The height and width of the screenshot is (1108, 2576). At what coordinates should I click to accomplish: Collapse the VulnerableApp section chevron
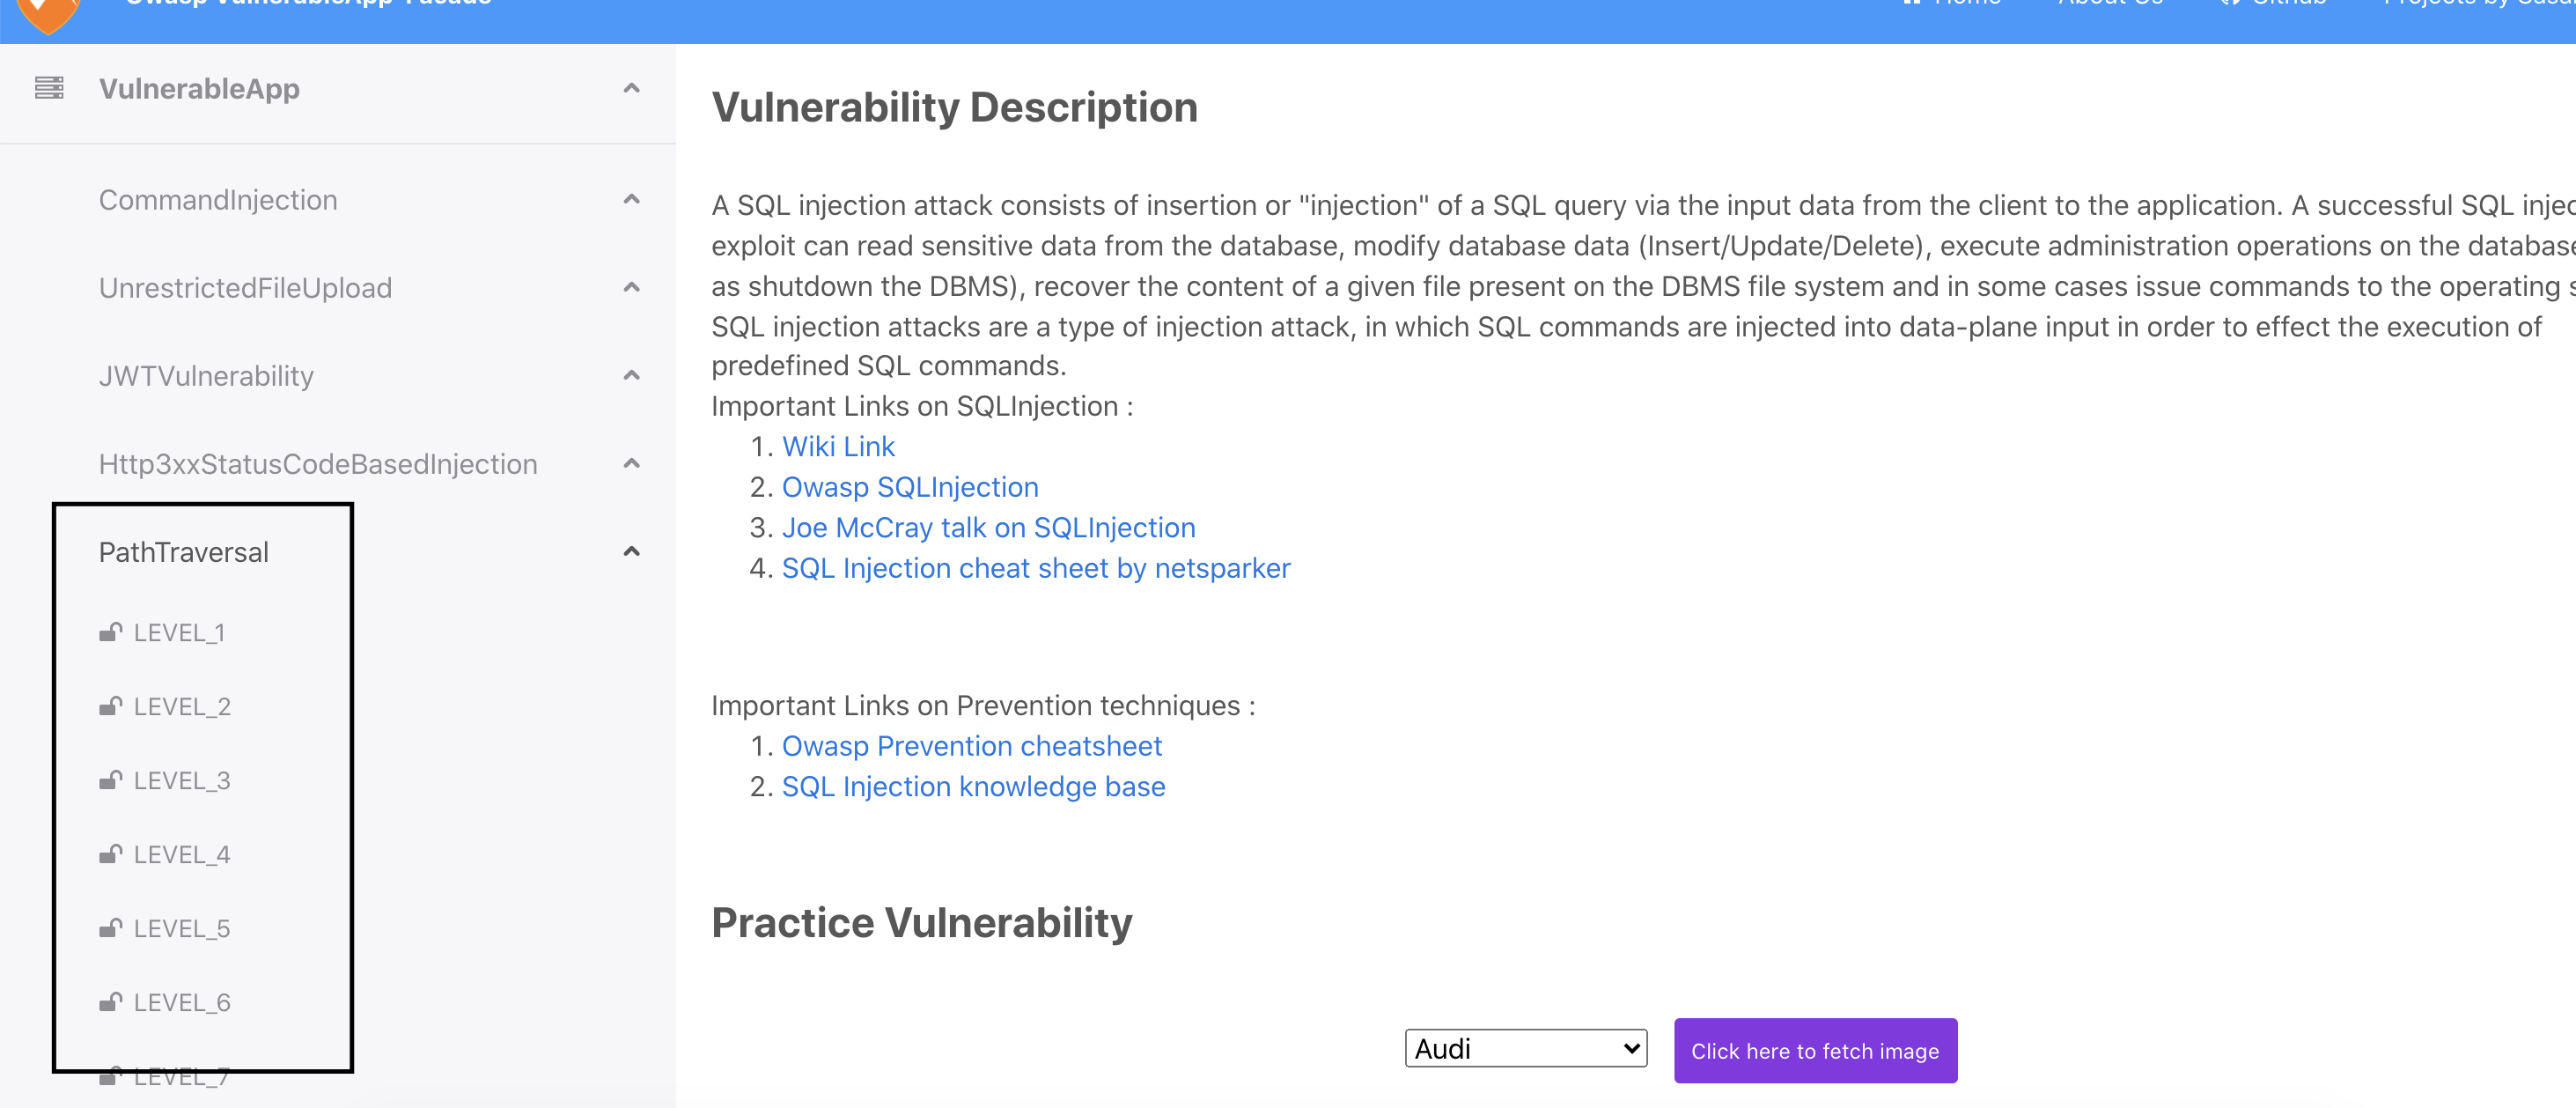(x=630, y=88)
